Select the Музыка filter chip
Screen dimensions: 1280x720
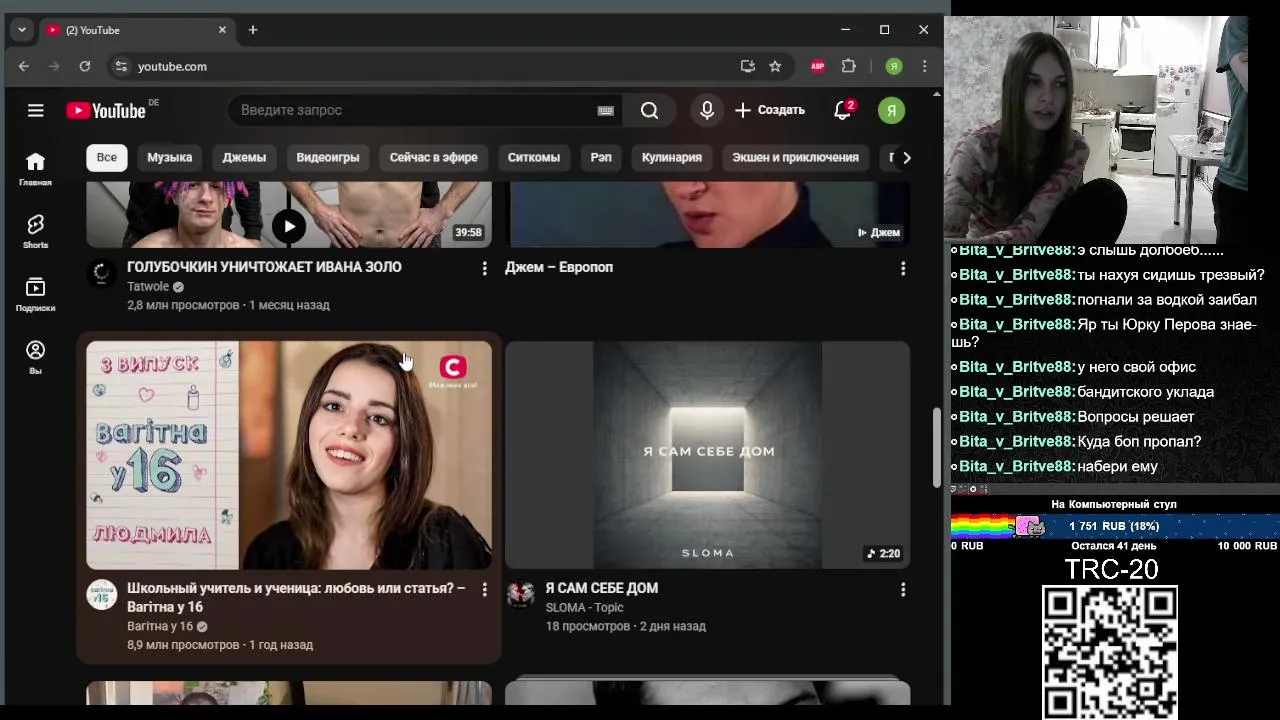tap(169, 157)
